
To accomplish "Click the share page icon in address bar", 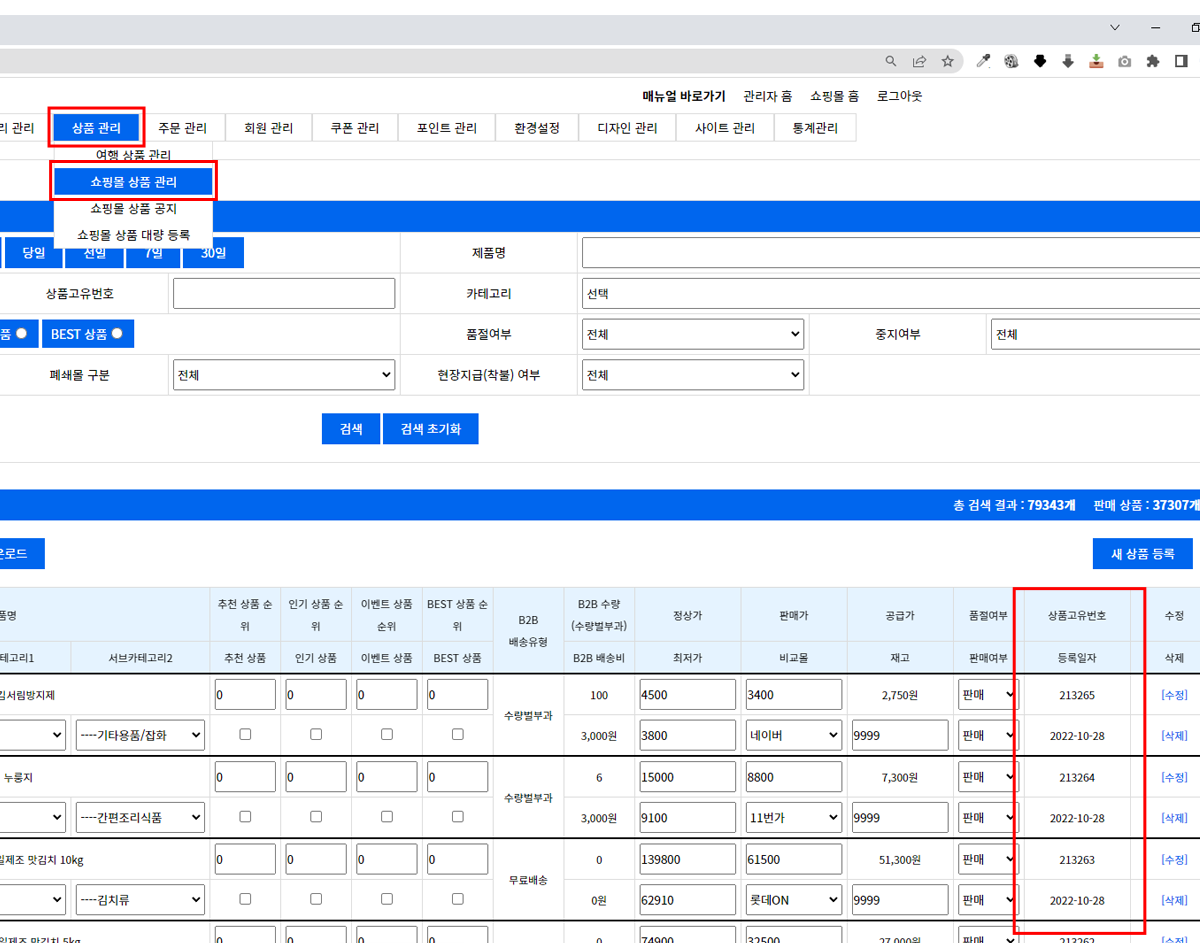I will (x=919, y=61).
